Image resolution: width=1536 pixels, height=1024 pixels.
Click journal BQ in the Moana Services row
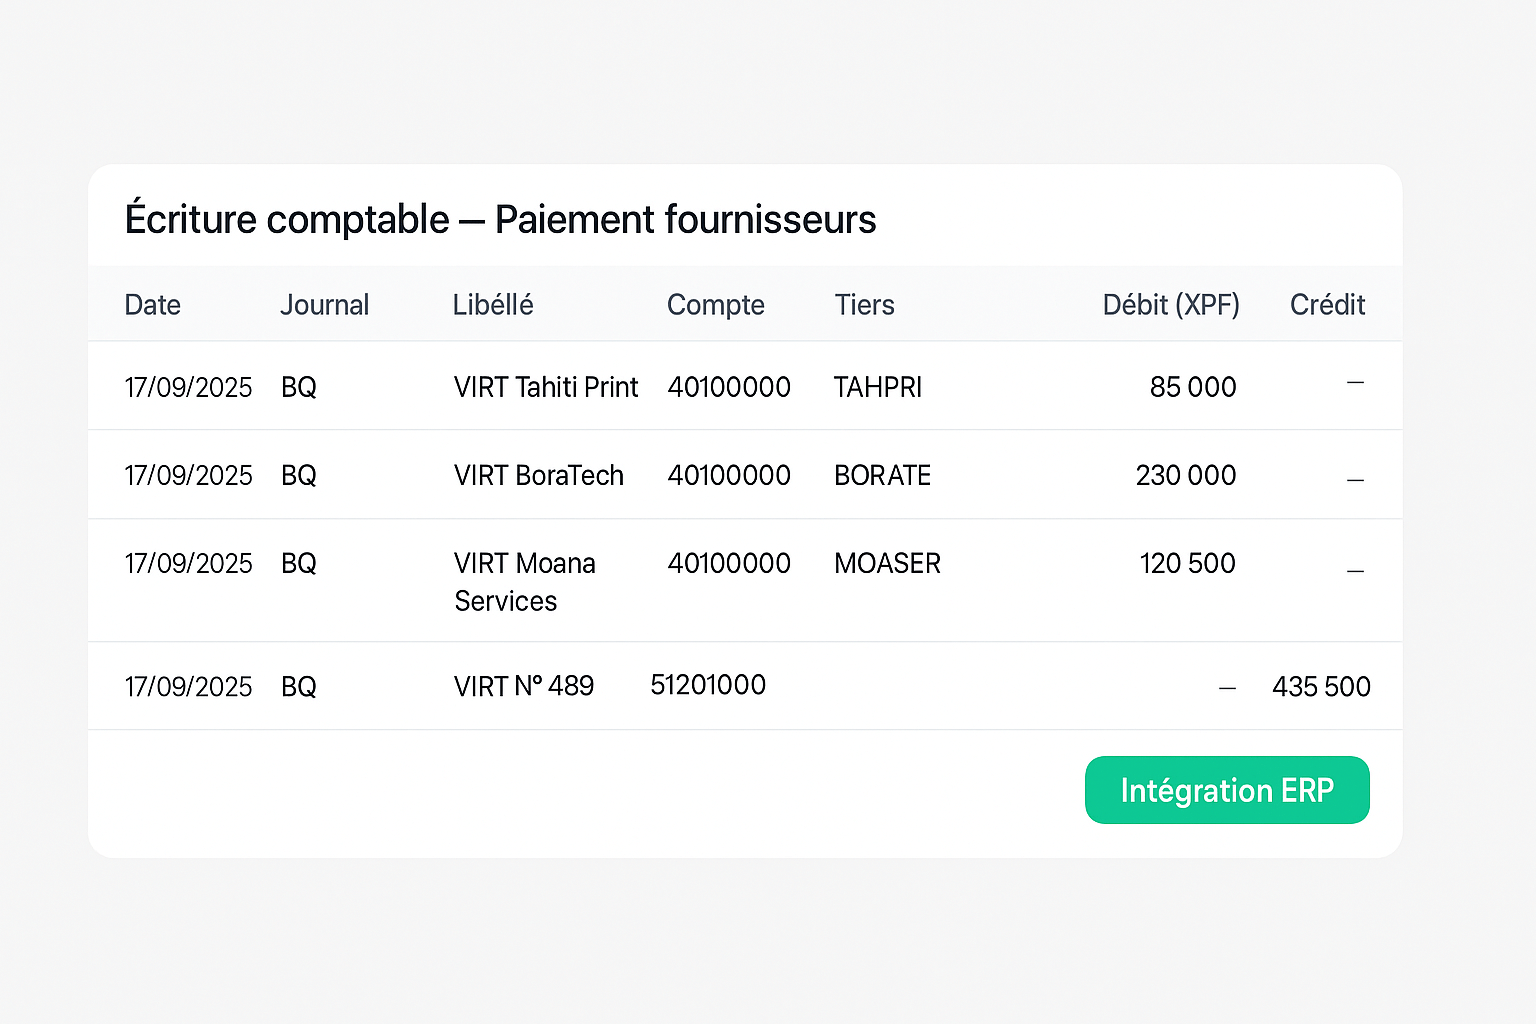tap(299, 563)
